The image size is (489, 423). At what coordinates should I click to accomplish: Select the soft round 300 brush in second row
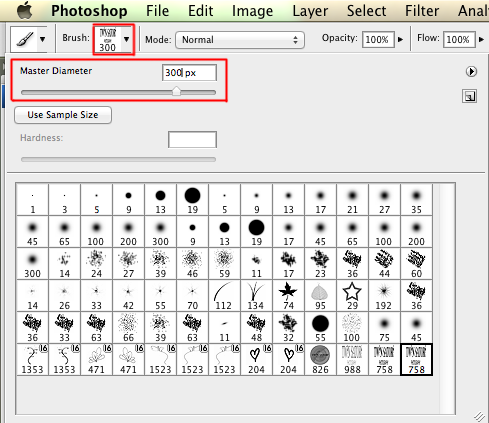click(x=160, y=231)
